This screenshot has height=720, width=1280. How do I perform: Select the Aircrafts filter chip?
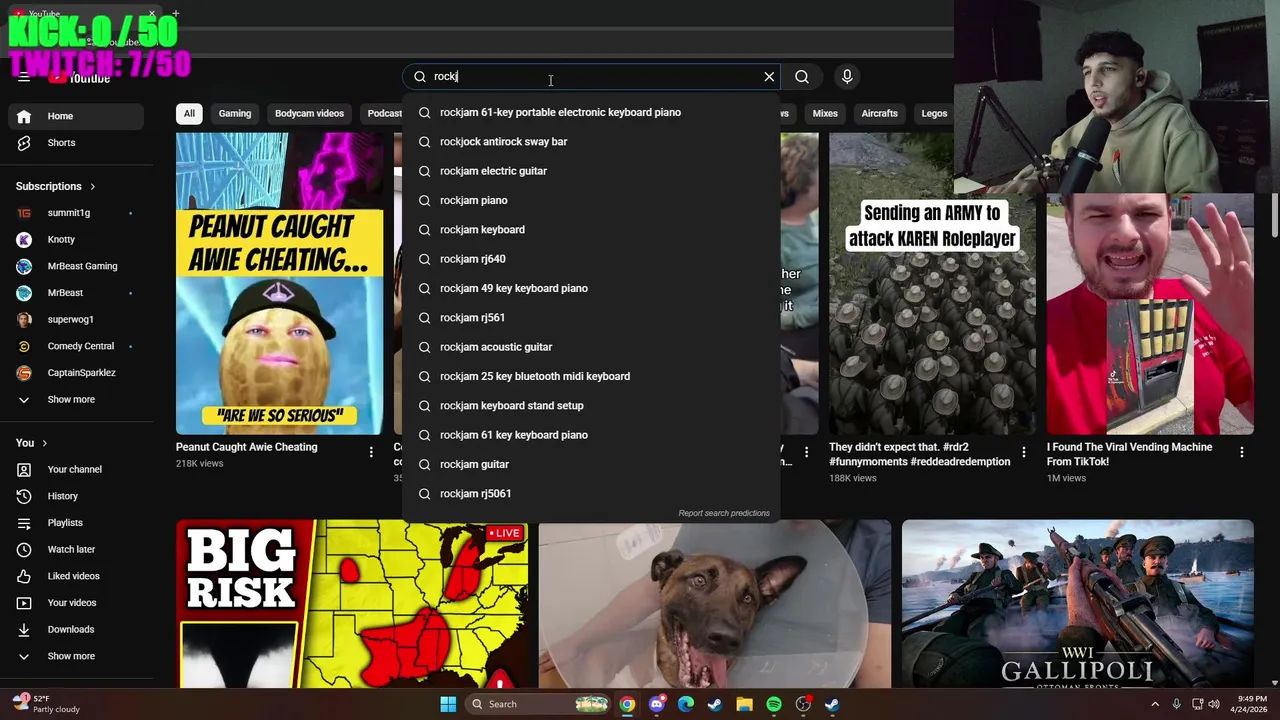click(x=880, y=113)
